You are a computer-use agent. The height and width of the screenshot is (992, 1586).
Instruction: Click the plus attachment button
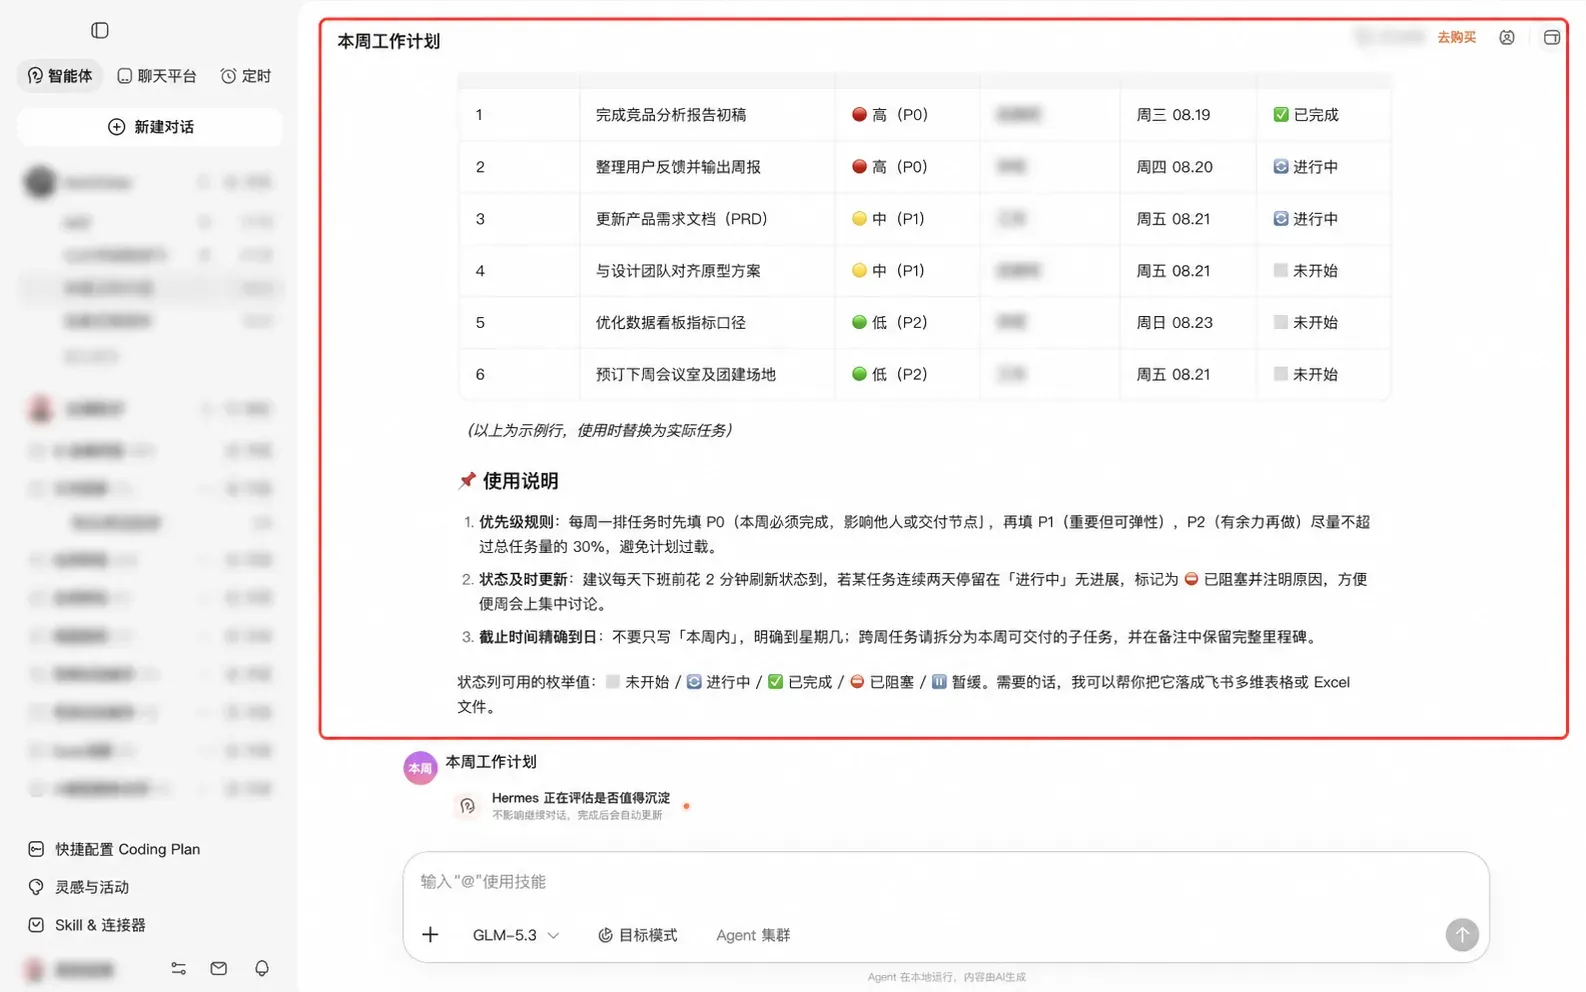coord(430,934)
